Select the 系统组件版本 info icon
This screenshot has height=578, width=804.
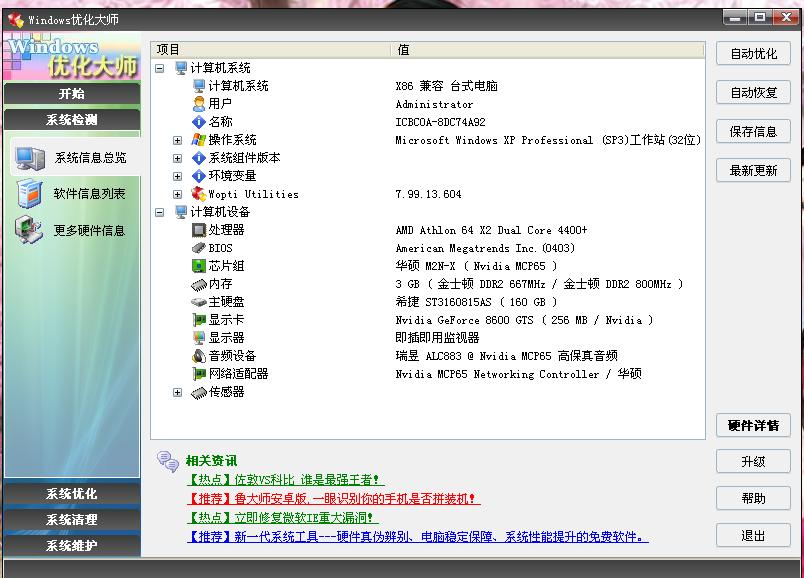click(199, 158)
